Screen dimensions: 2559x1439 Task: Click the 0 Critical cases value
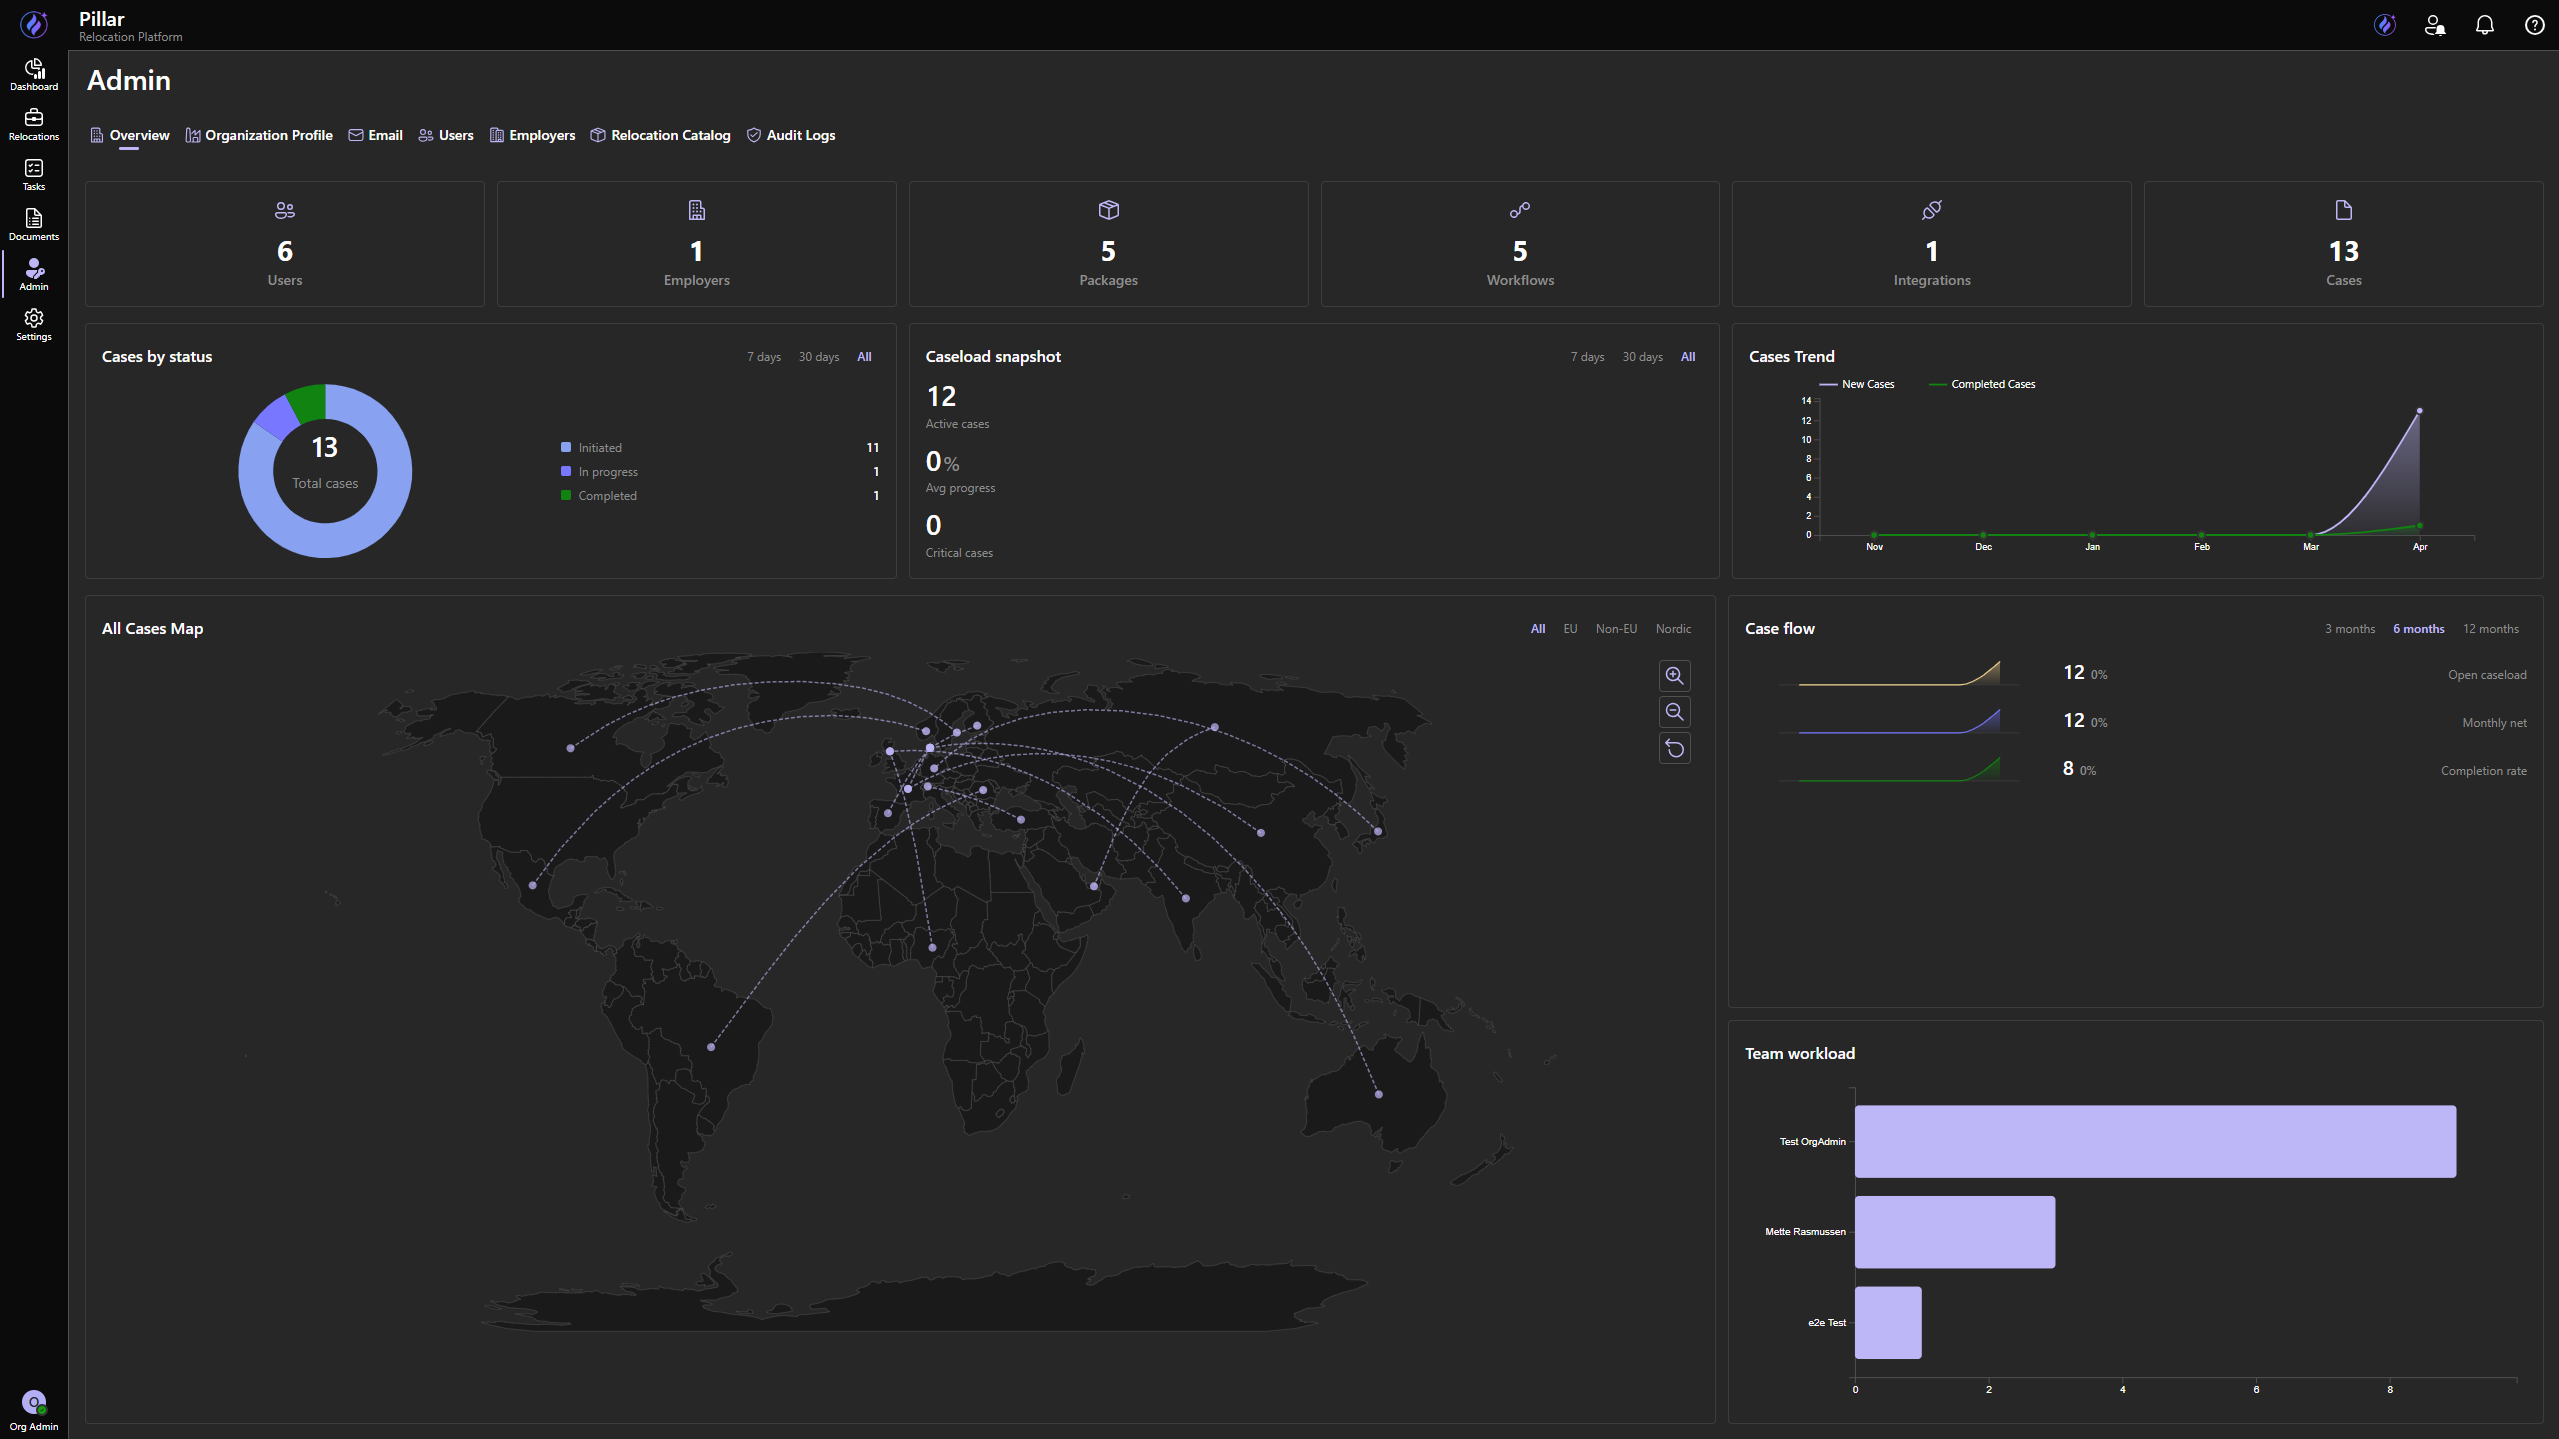tap(933, 525)
